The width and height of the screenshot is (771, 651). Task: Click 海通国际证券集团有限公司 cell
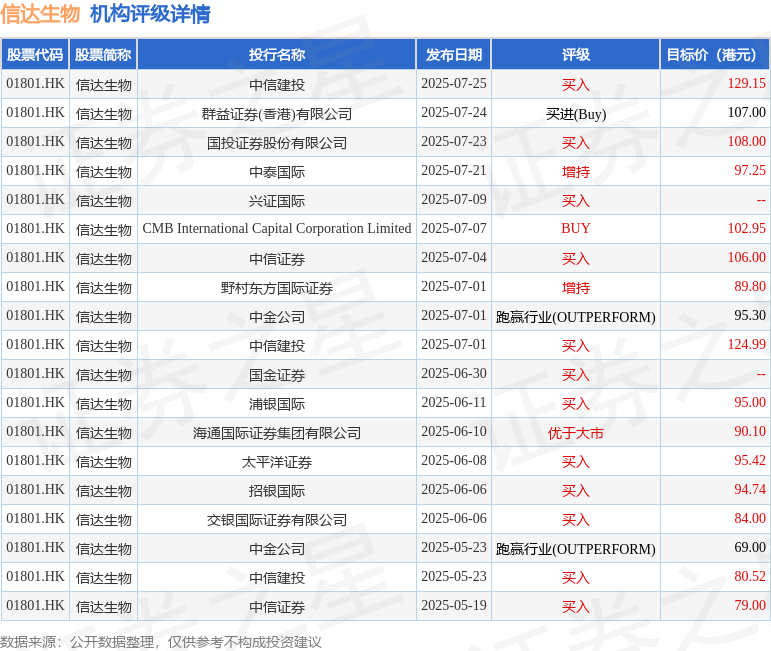(277, 433)
